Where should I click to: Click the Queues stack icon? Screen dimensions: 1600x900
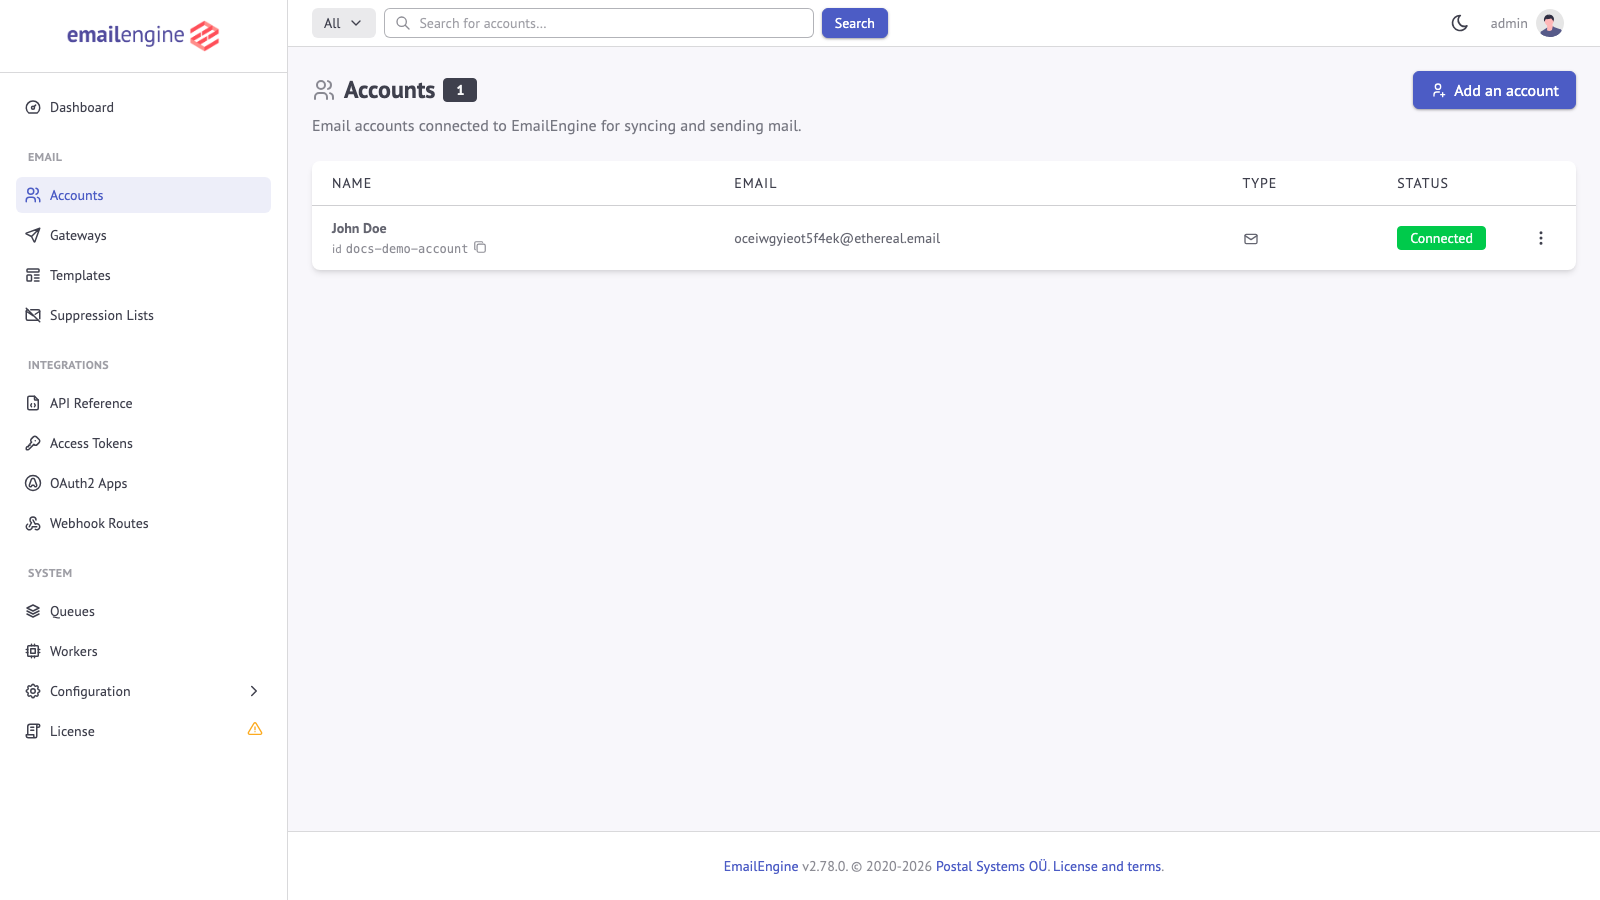33,611
